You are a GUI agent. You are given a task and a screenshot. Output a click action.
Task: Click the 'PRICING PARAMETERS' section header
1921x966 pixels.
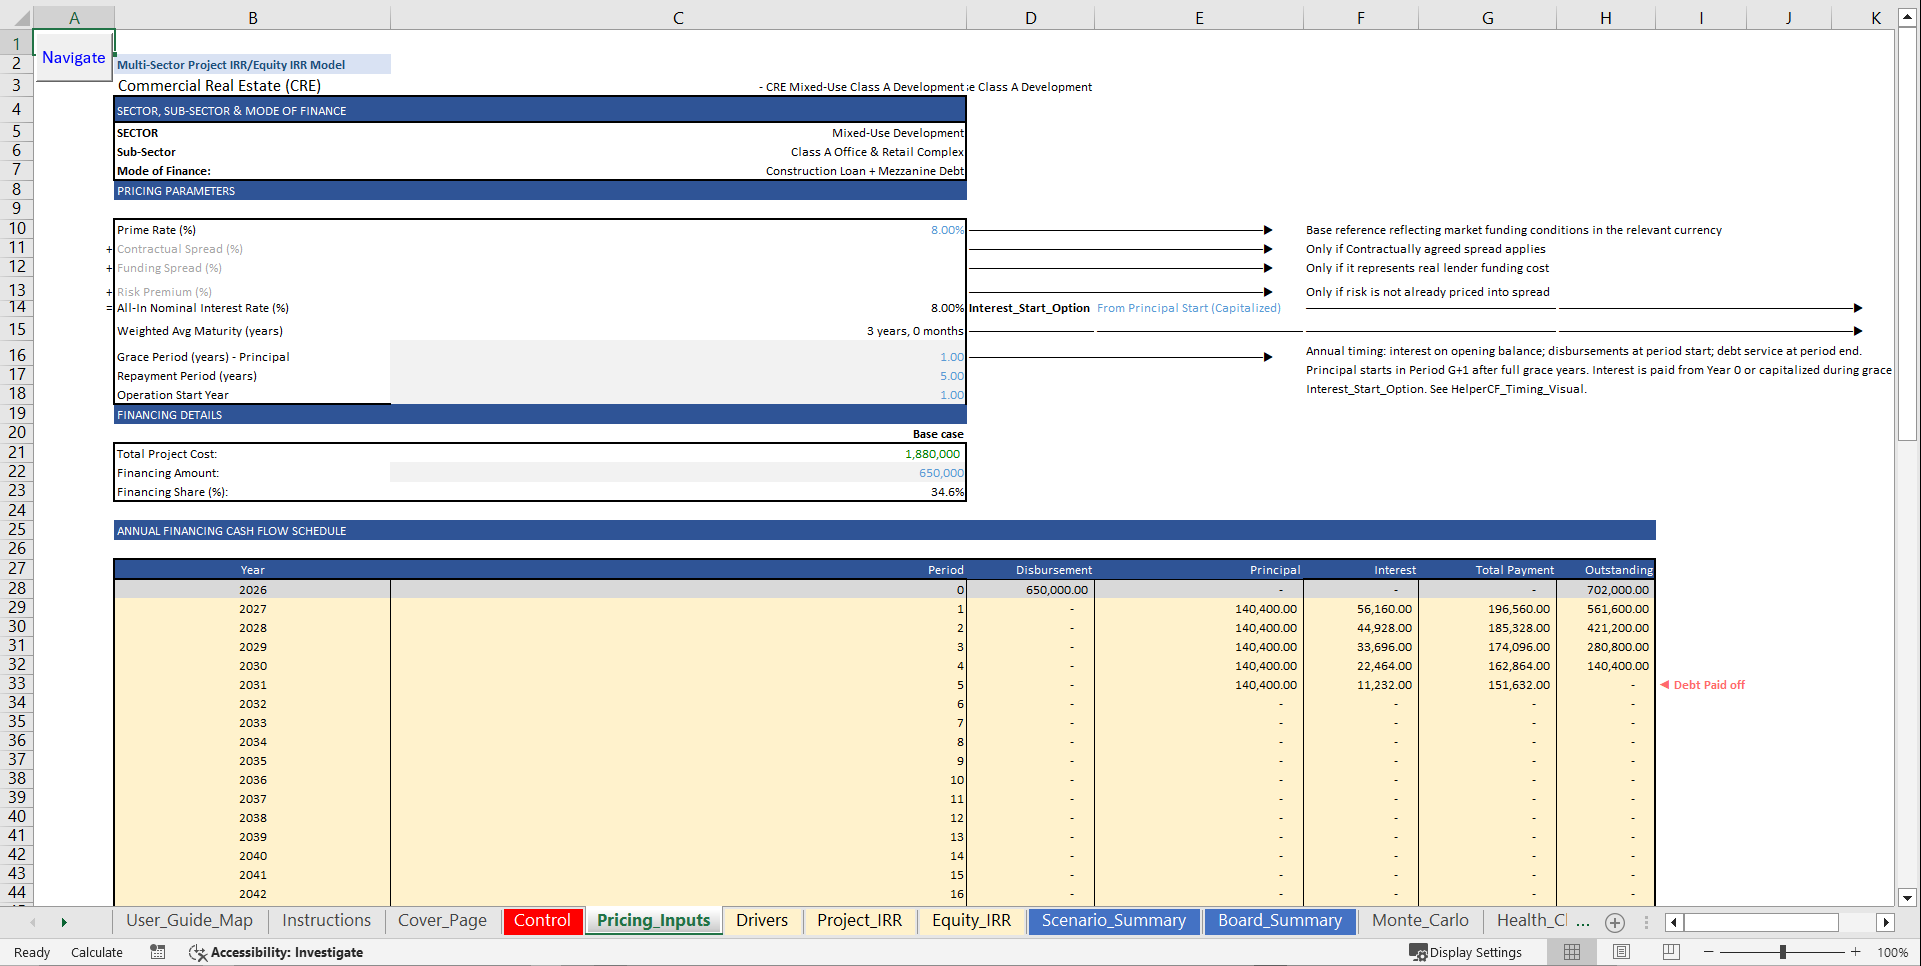pyautogui.click(x=540, y=191)
